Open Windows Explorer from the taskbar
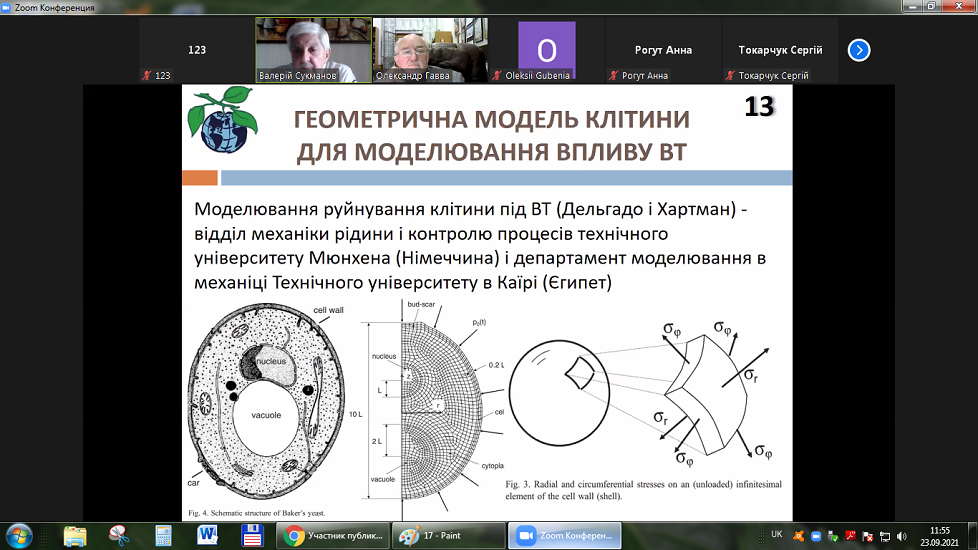 click(x=75, y=536)
